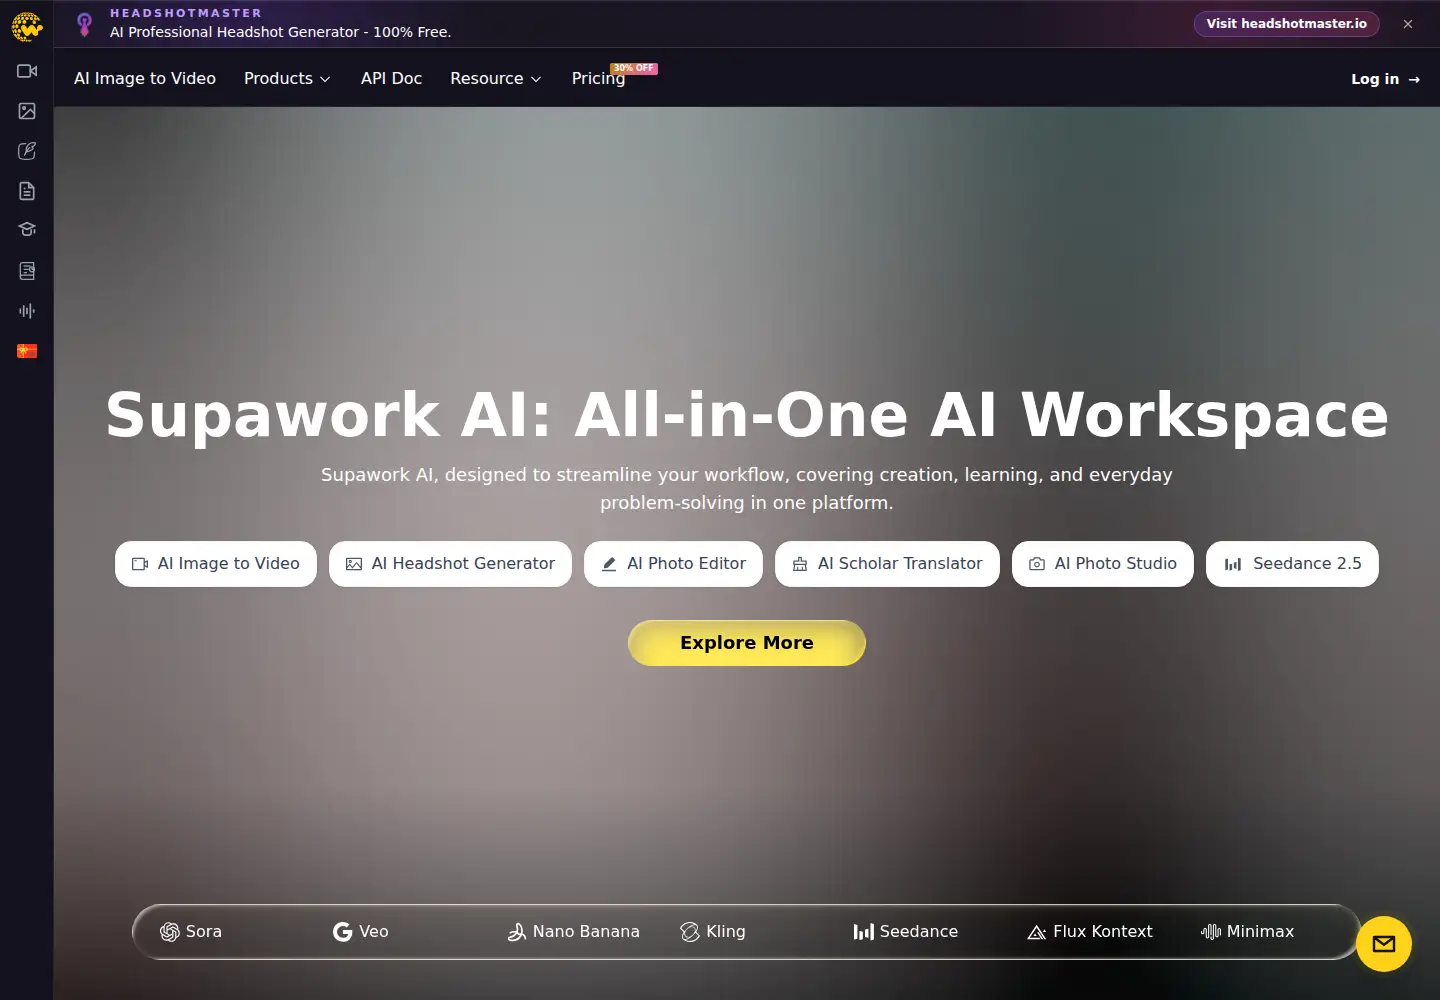Image resolution: width=1440 pixels, height=1000 pixels.
Task: Click the HeadshotMaster purple logo icon
Action: tap(85, 24)
